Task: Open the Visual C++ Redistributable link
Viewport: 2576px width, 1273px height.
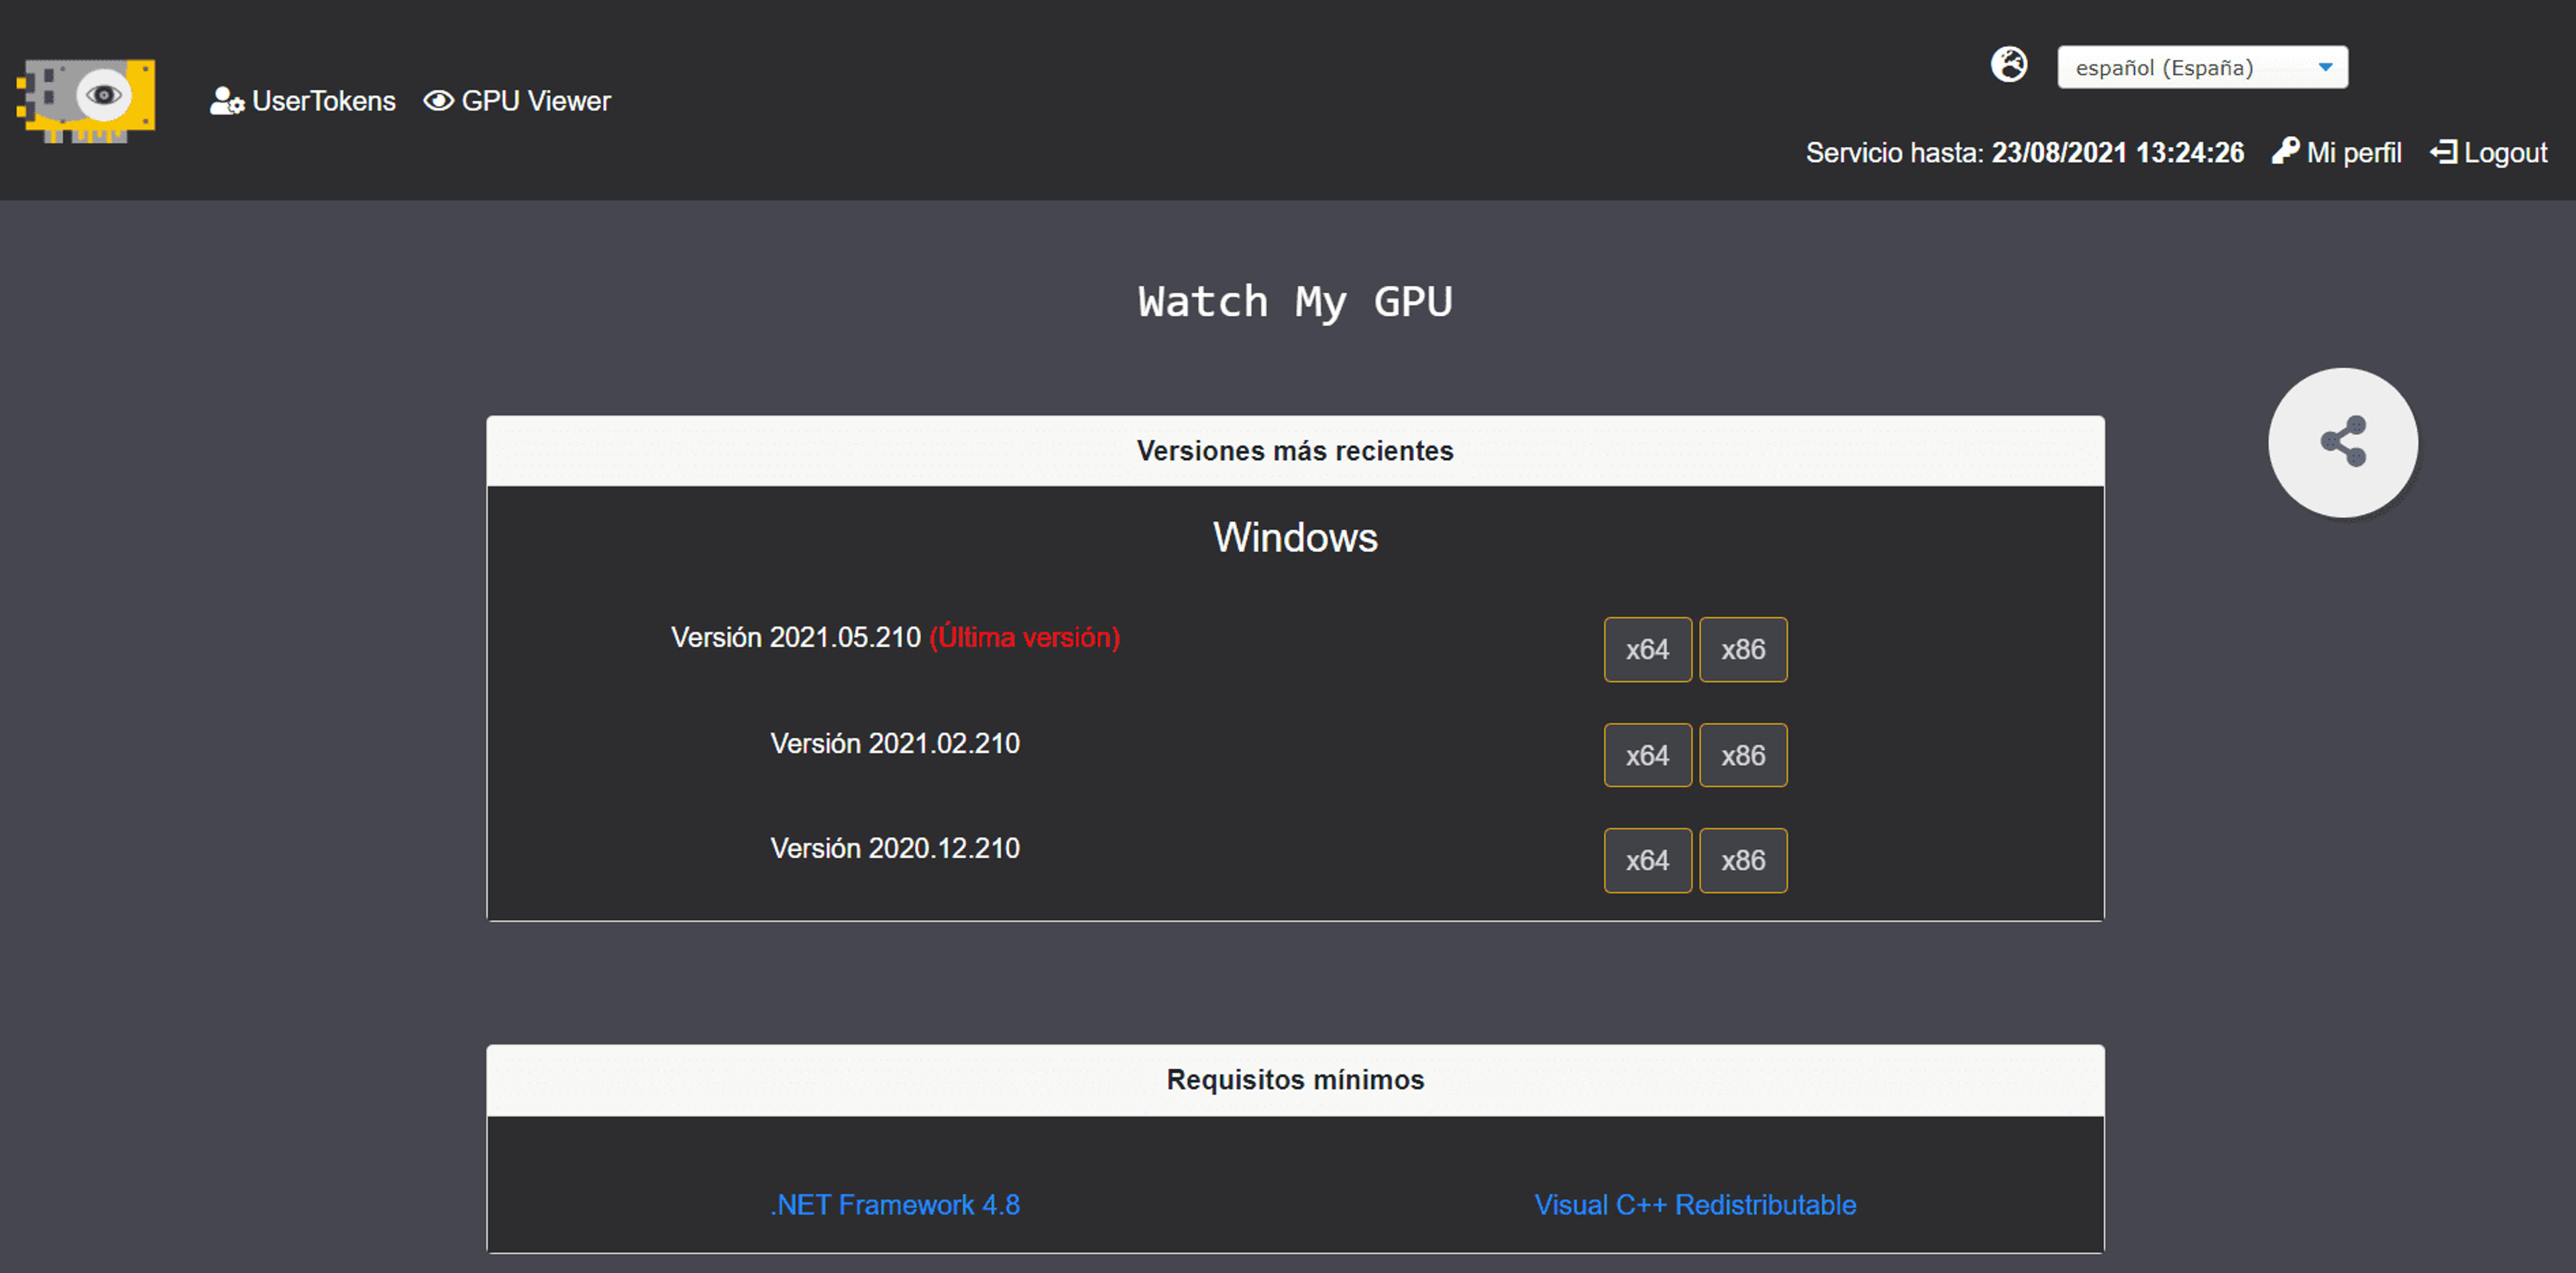Action: click(1695, 1205)
